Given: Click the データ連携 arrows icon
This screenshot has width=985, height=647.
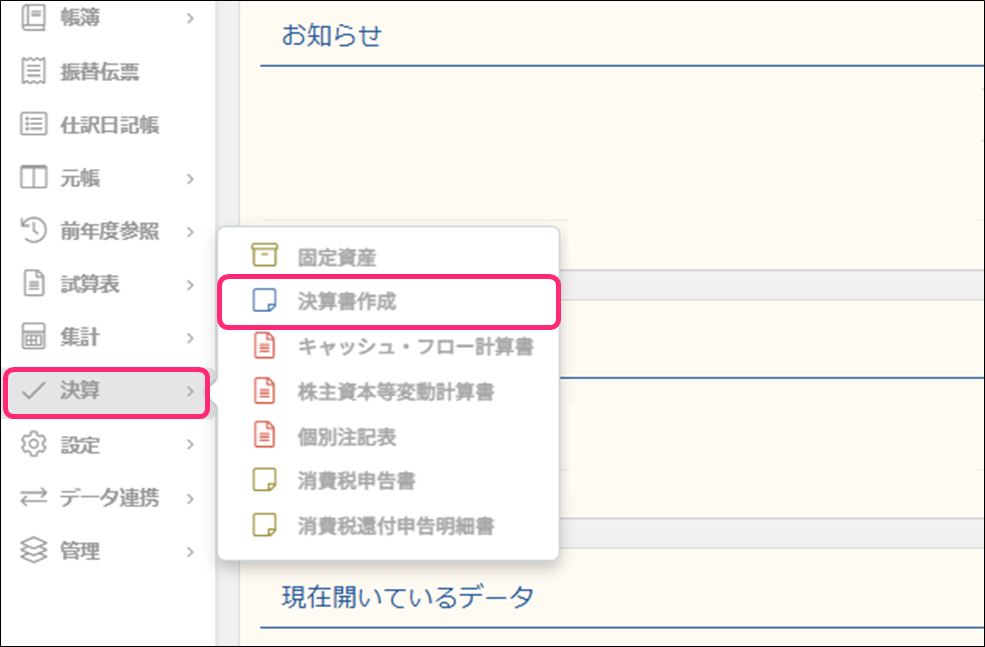Looking at the screenshot, I should click(34, 498).
